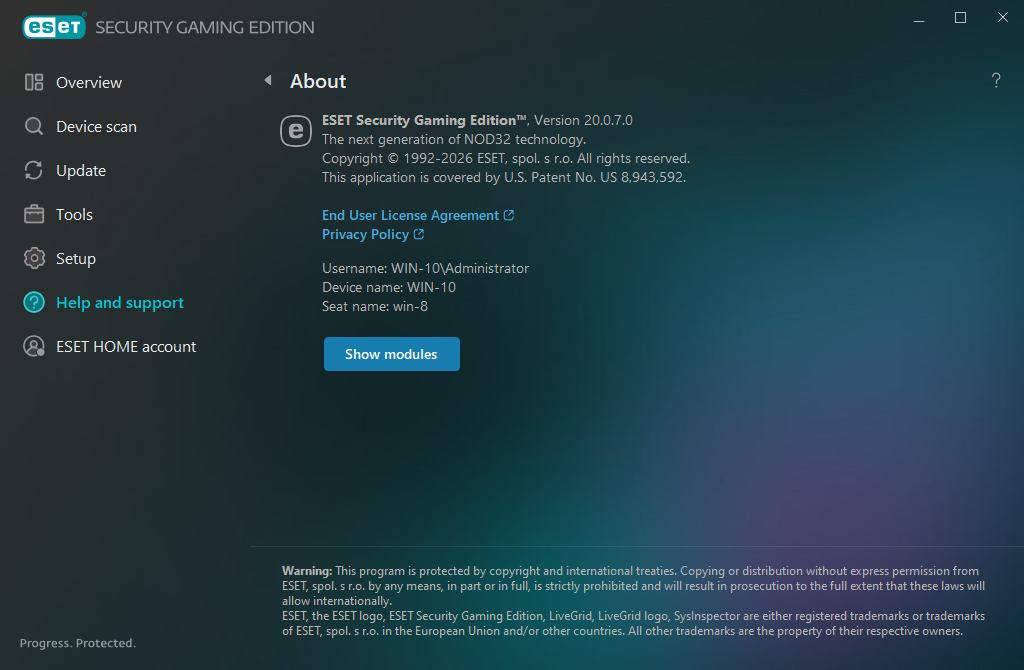Click the Device scan magnifier icon
1024x670 pixels.
coord(34,126)
